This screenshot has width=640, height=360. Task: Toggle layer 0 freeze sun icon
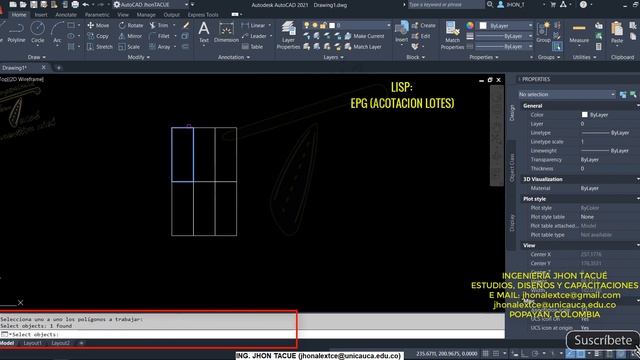tap(315, 25)
